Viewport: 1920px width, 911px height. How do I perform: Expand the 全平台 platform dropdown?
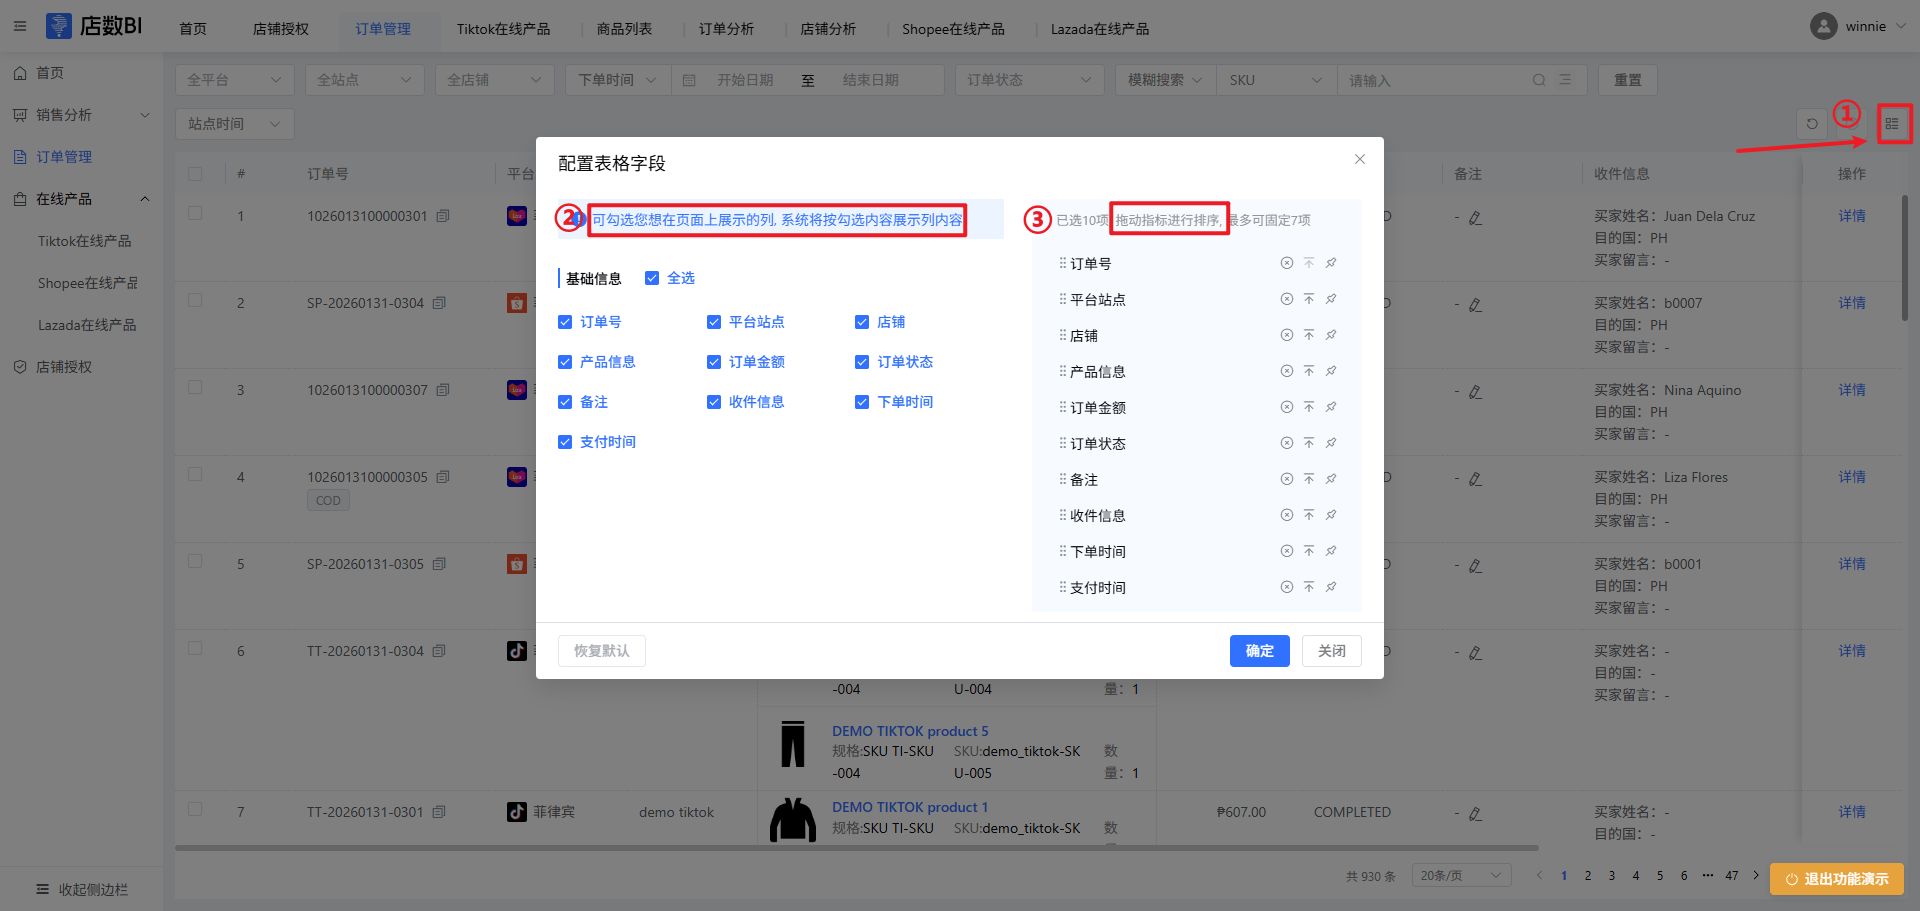pos(234,80)
